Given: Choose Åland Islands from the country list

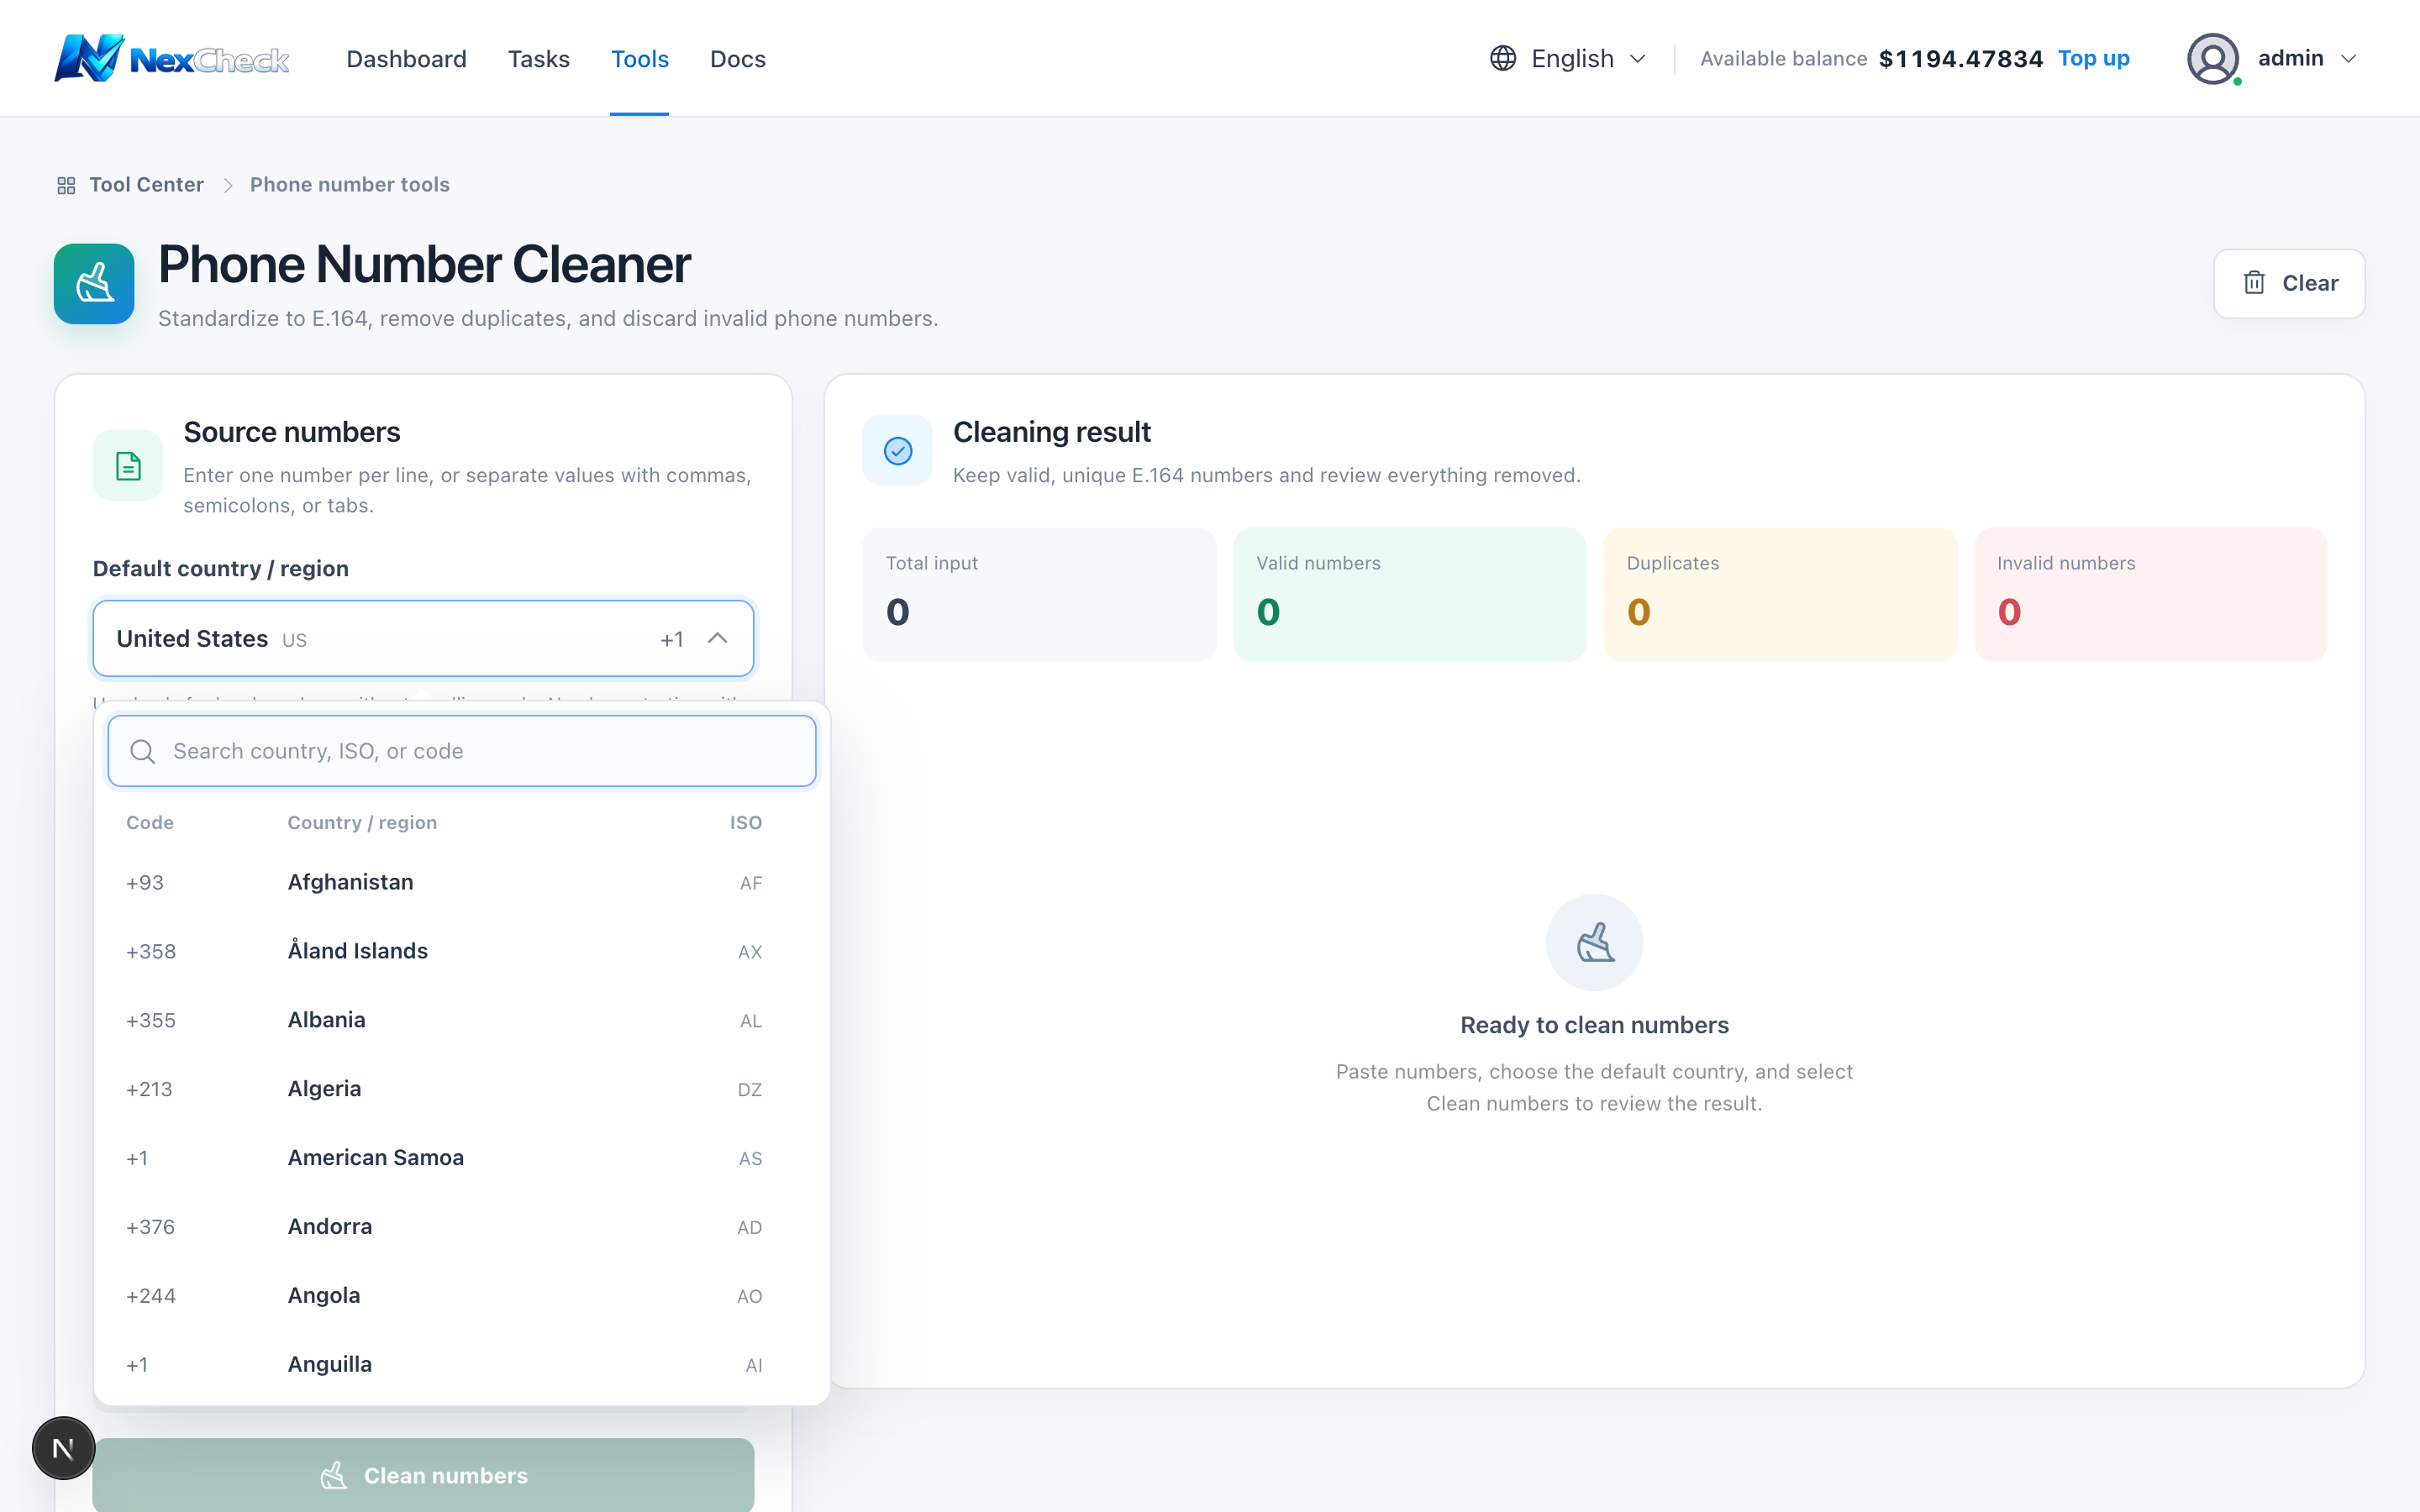Looking at the screenshot, I should pyautogui.click(x=461, y=951).
